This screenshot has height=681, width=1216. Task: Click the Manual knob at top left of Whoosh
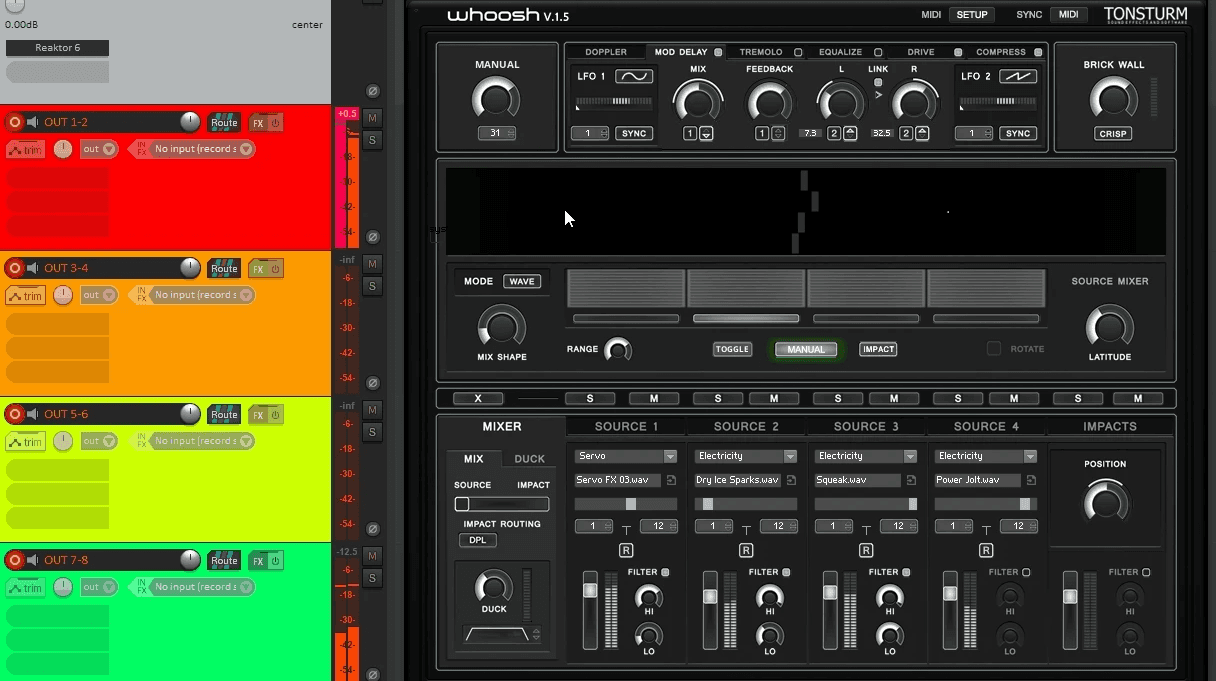pos(497,99)
